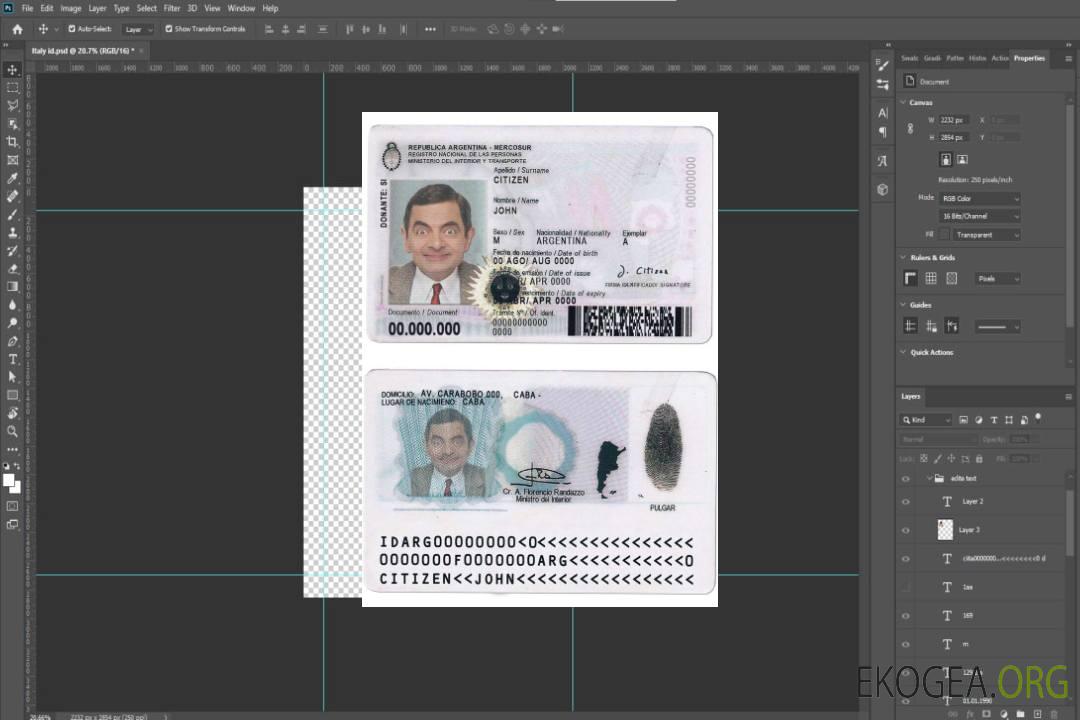Click the delete layer trash icon
This screenshot has height=720, width=1080.
tap(1054, 714)
